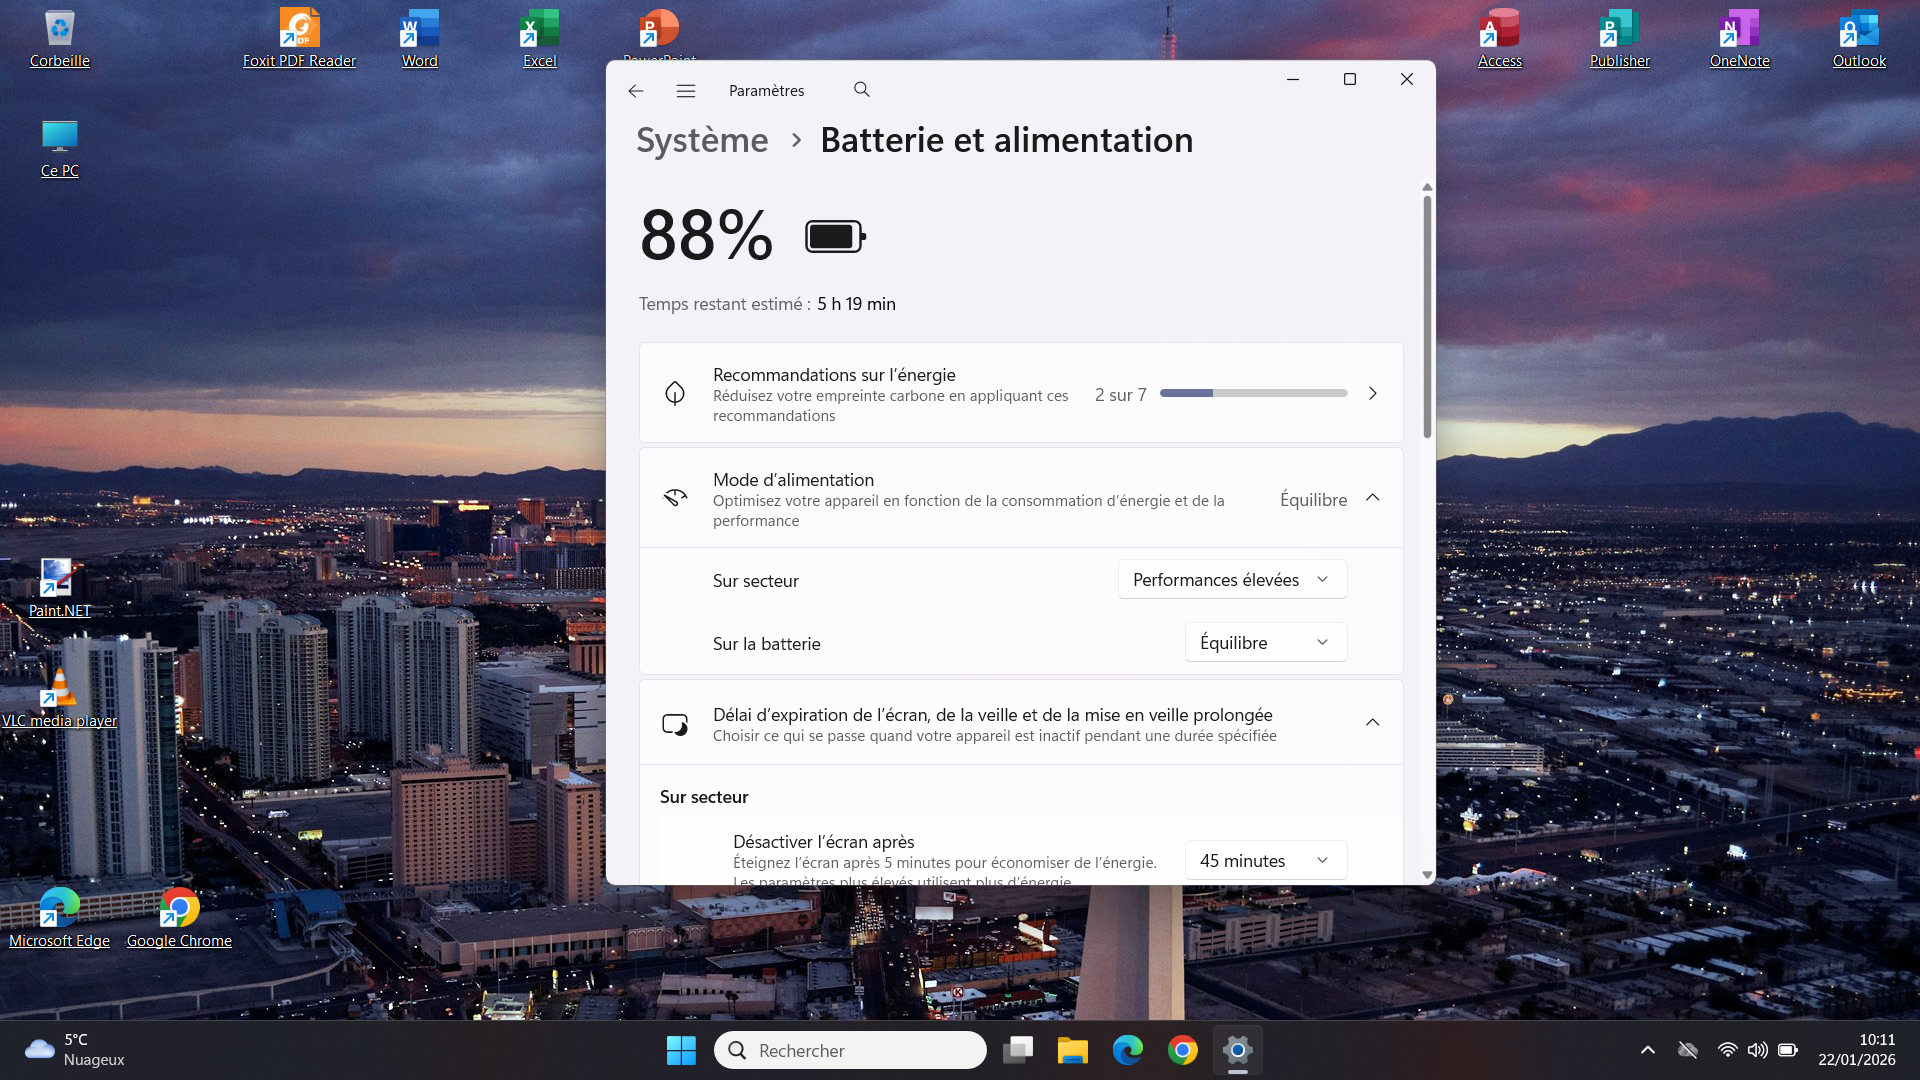Open Corbeille recycle bin on desktop
This screenshot has height=1080, width=1920.
point(60,40)
